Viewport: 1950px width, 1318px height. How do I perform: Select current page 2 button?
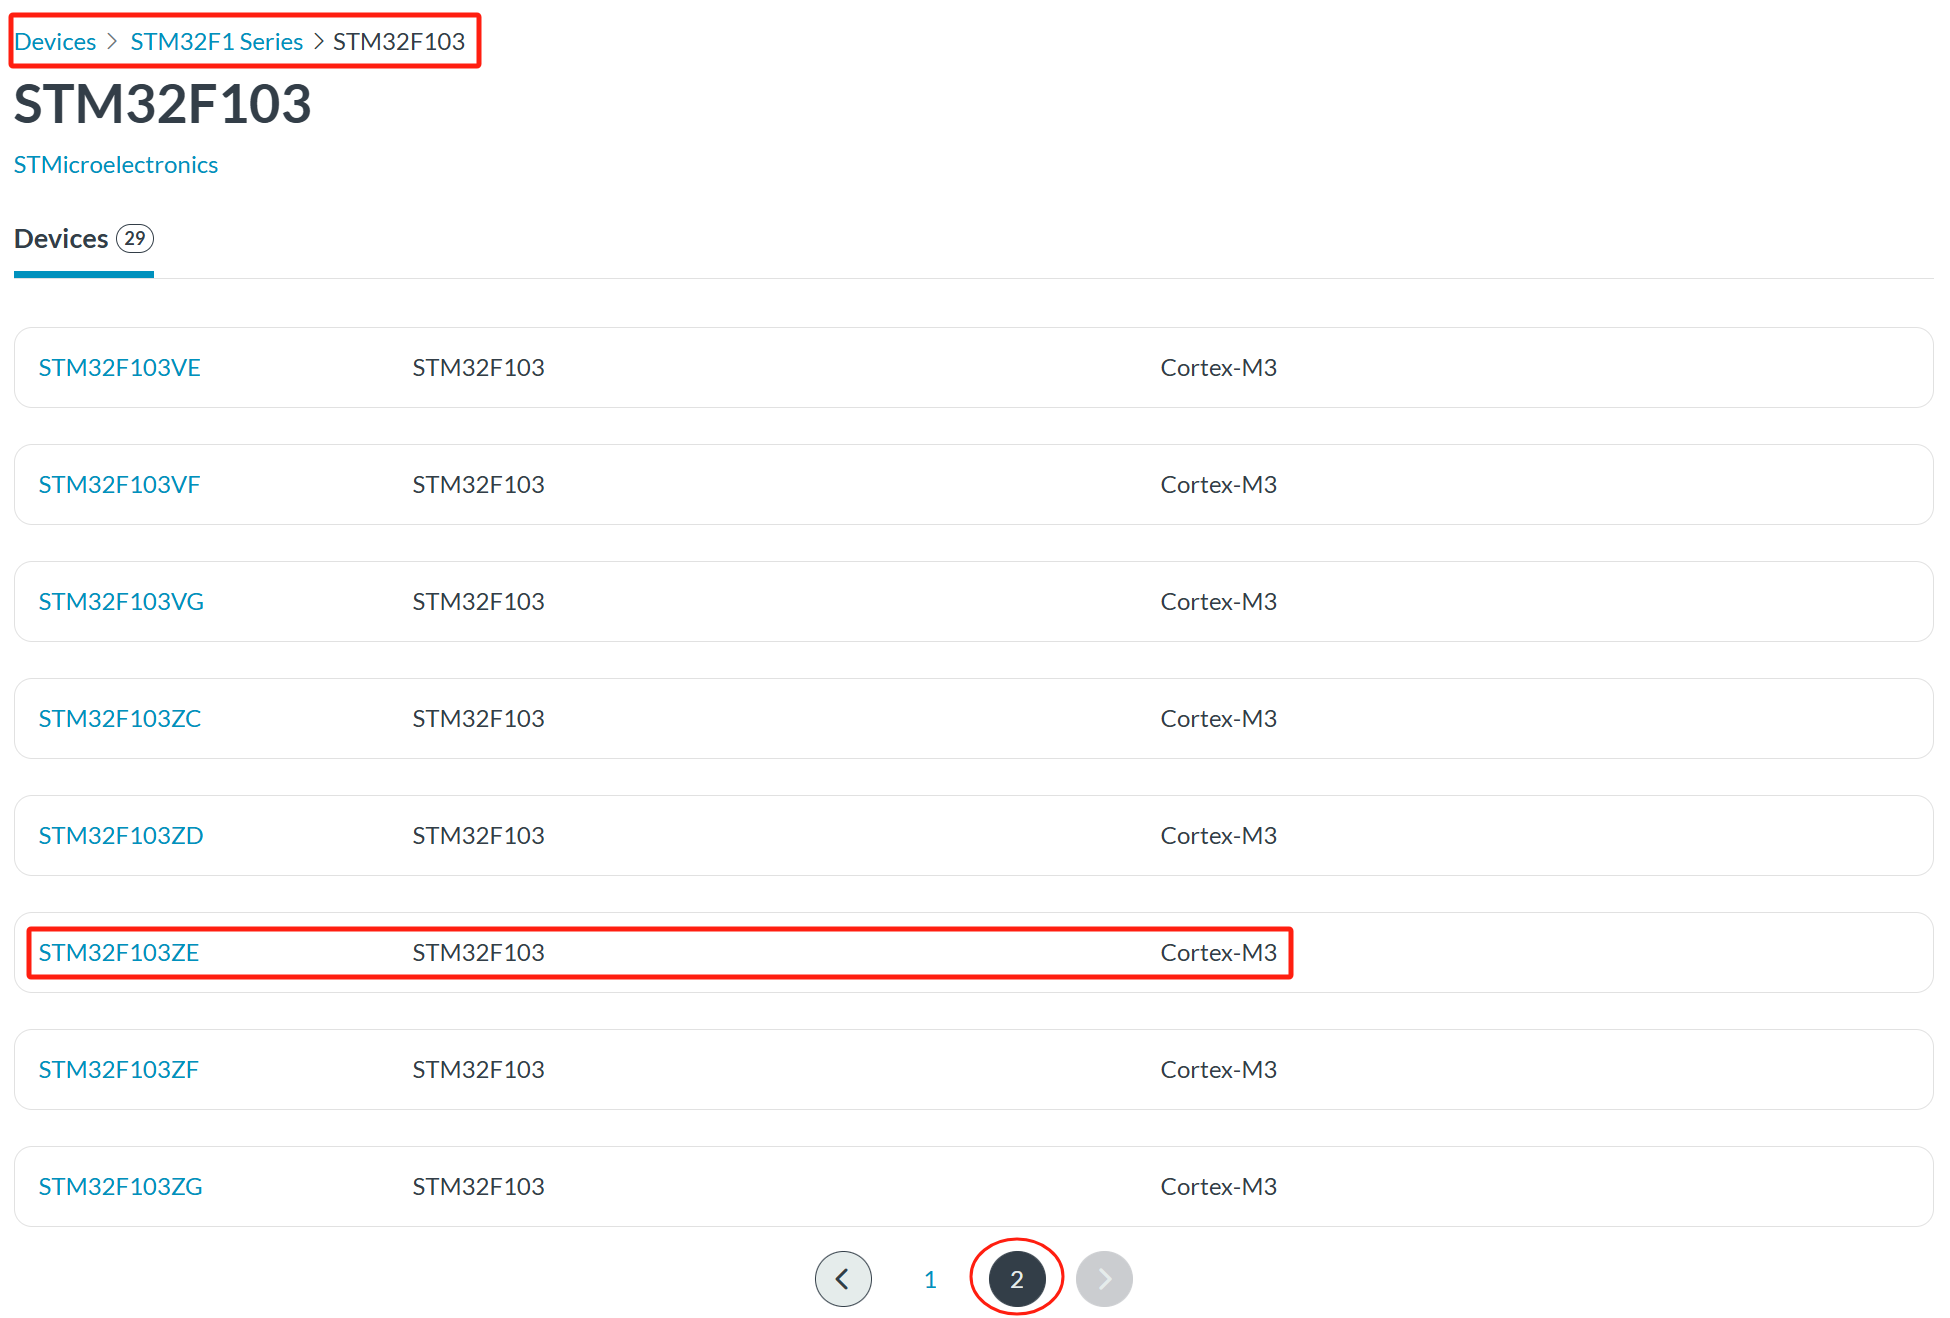(x=1016, y=1279)
